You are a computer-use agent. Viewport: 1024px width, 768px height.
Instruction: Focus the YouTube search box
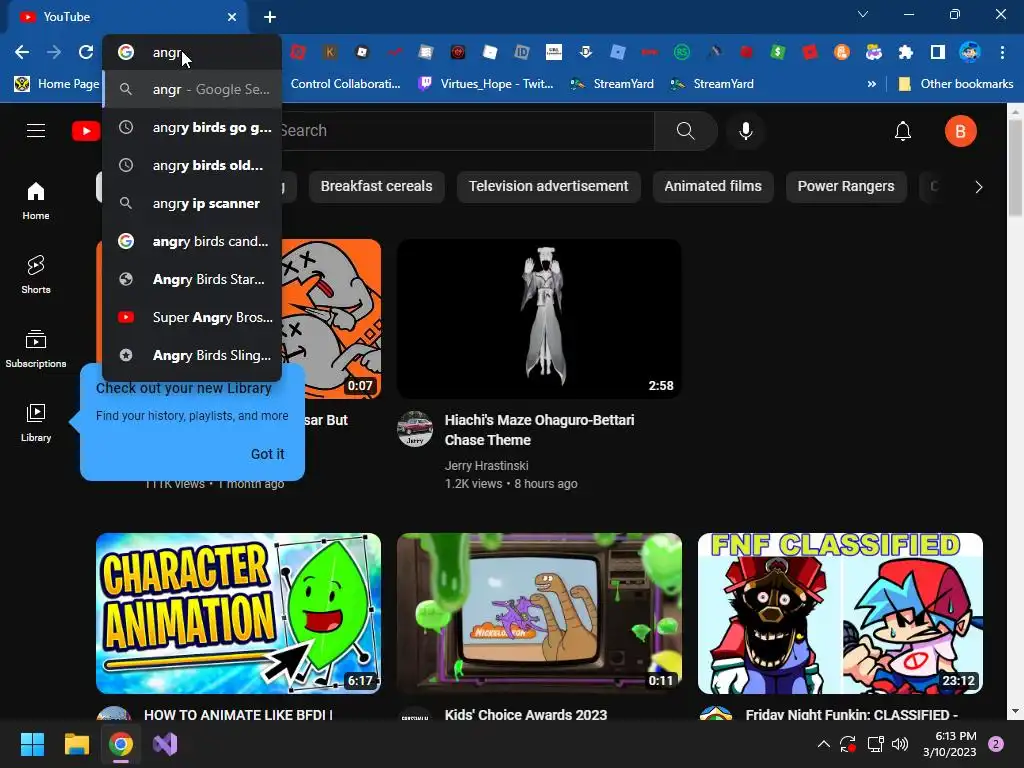click(x=466, y=131)
